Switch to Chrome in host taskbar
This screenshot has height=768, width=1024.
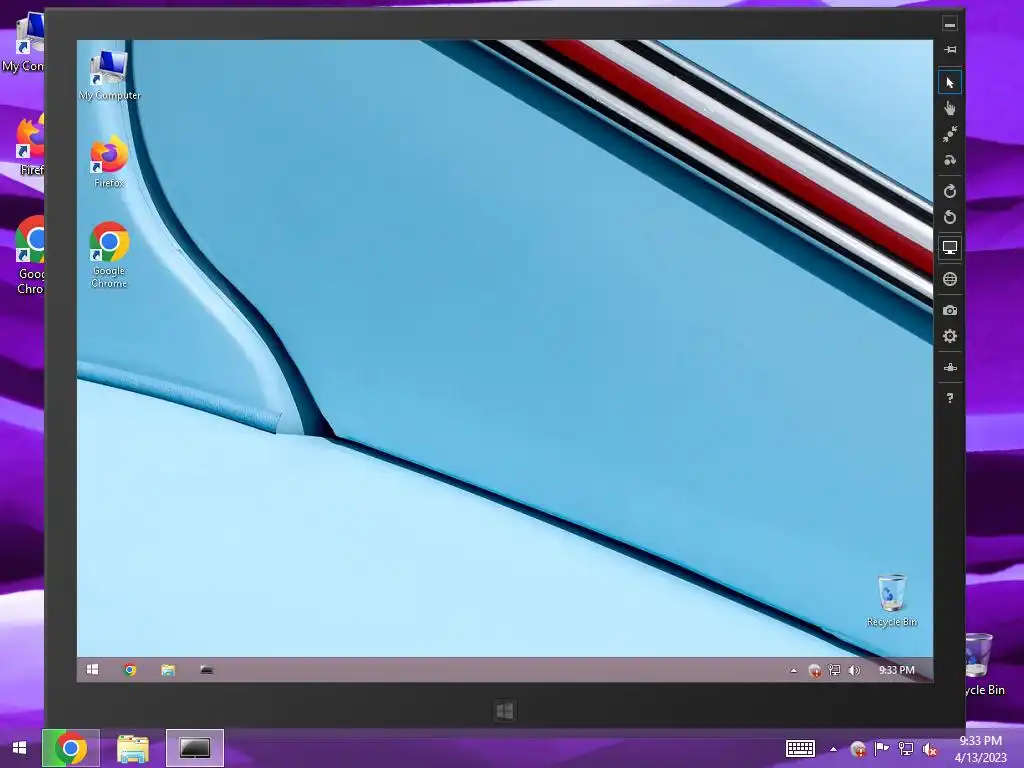tap(71, 748)
